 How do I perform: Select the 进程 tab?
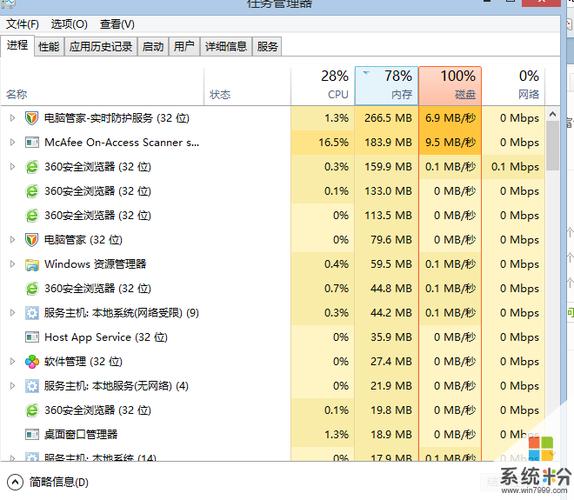coord(17,46)
